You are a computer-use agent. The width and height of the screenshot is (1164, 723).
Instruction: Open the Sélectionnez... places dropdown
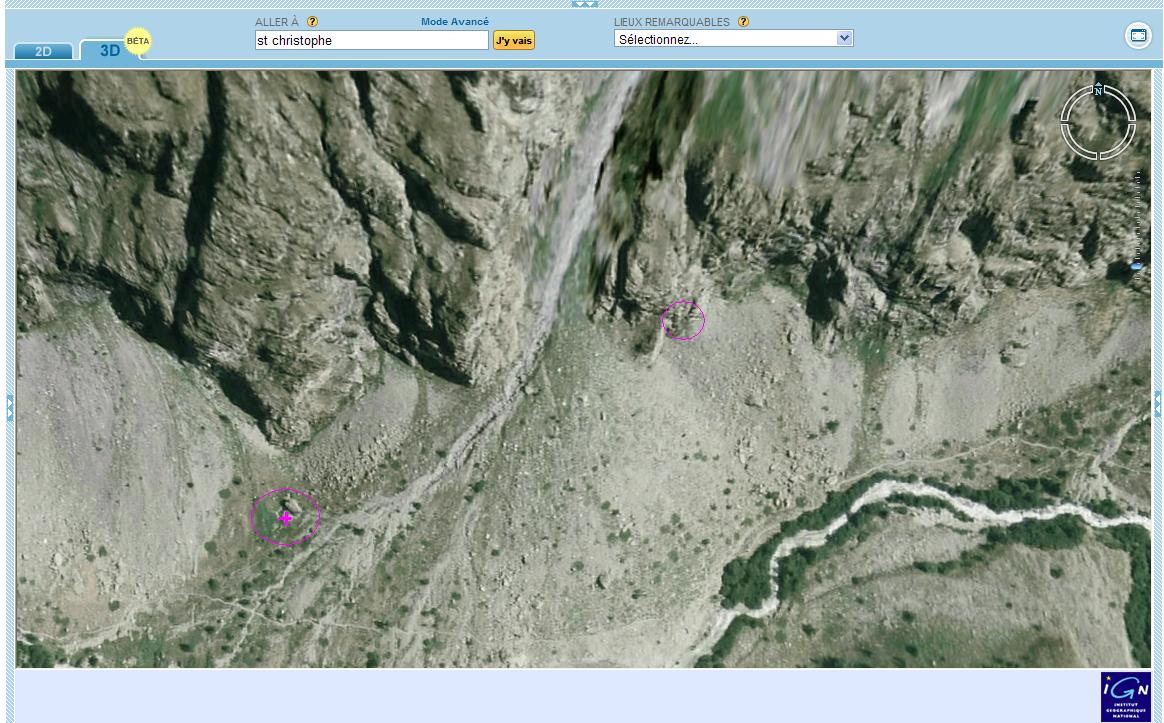(x=733, y=39)
